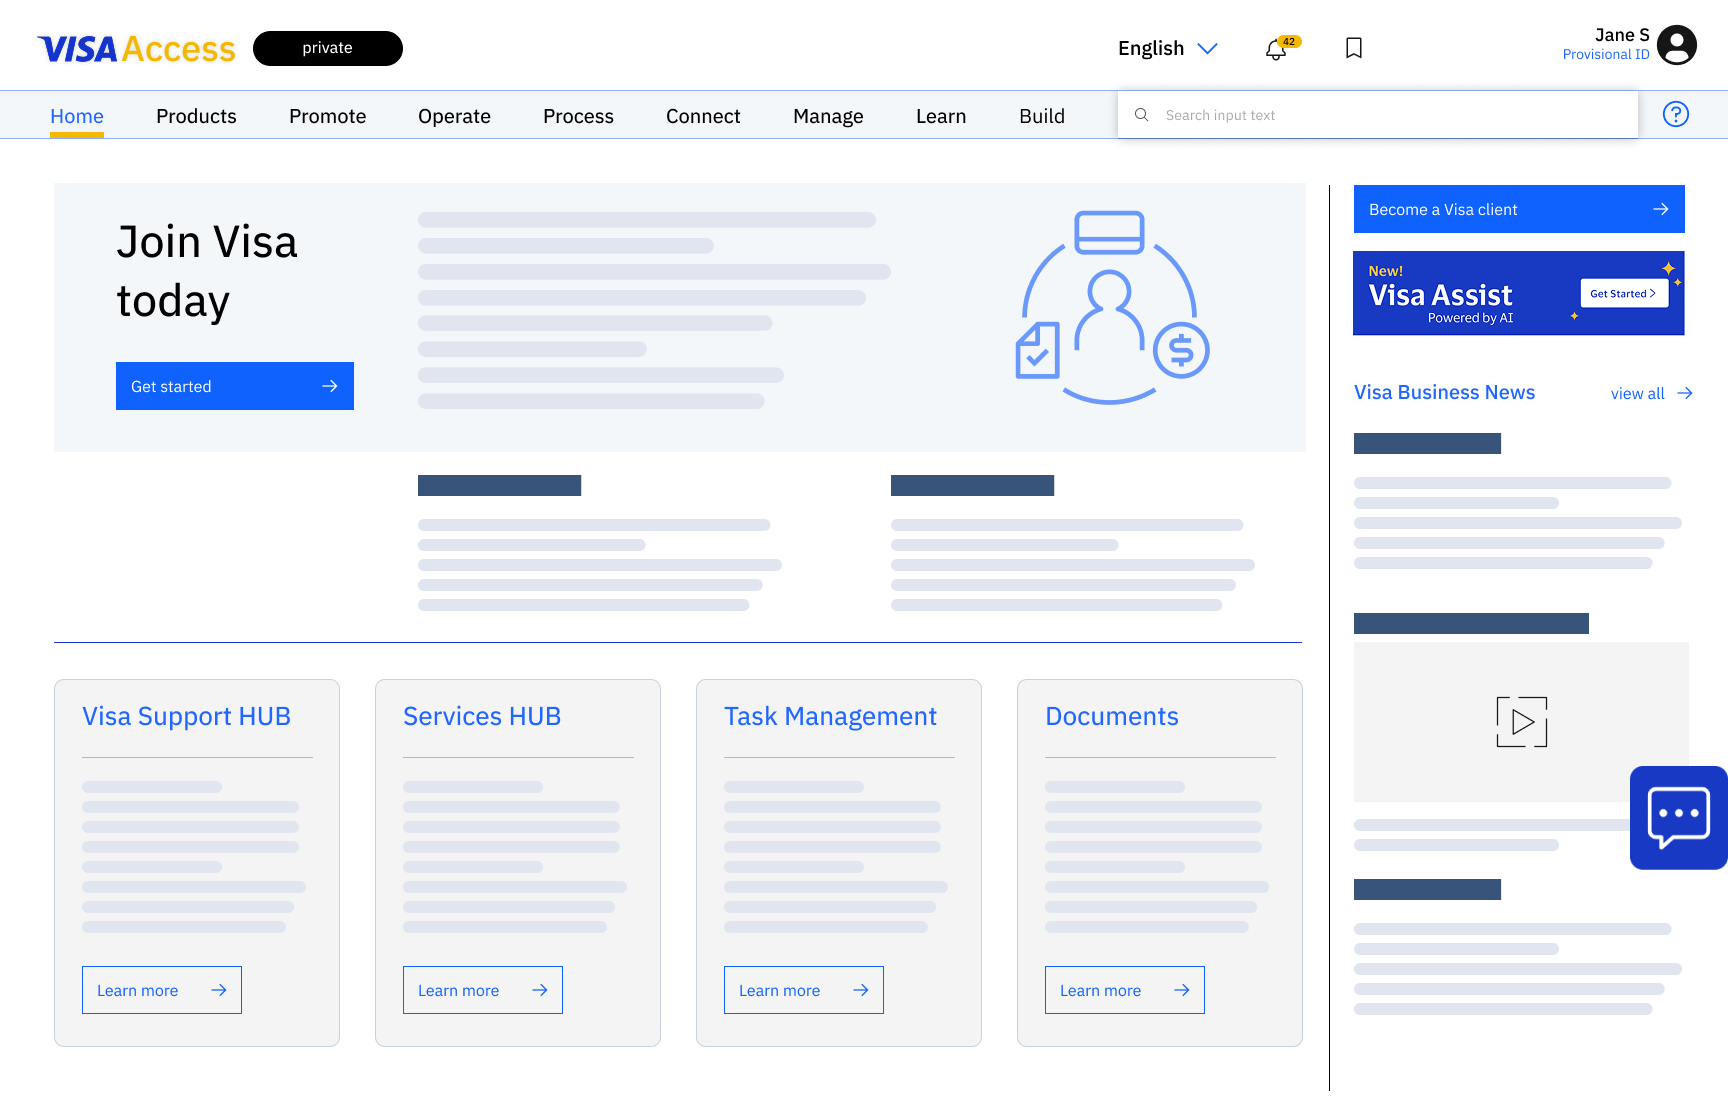Open the Promote menu

point(328,116)
